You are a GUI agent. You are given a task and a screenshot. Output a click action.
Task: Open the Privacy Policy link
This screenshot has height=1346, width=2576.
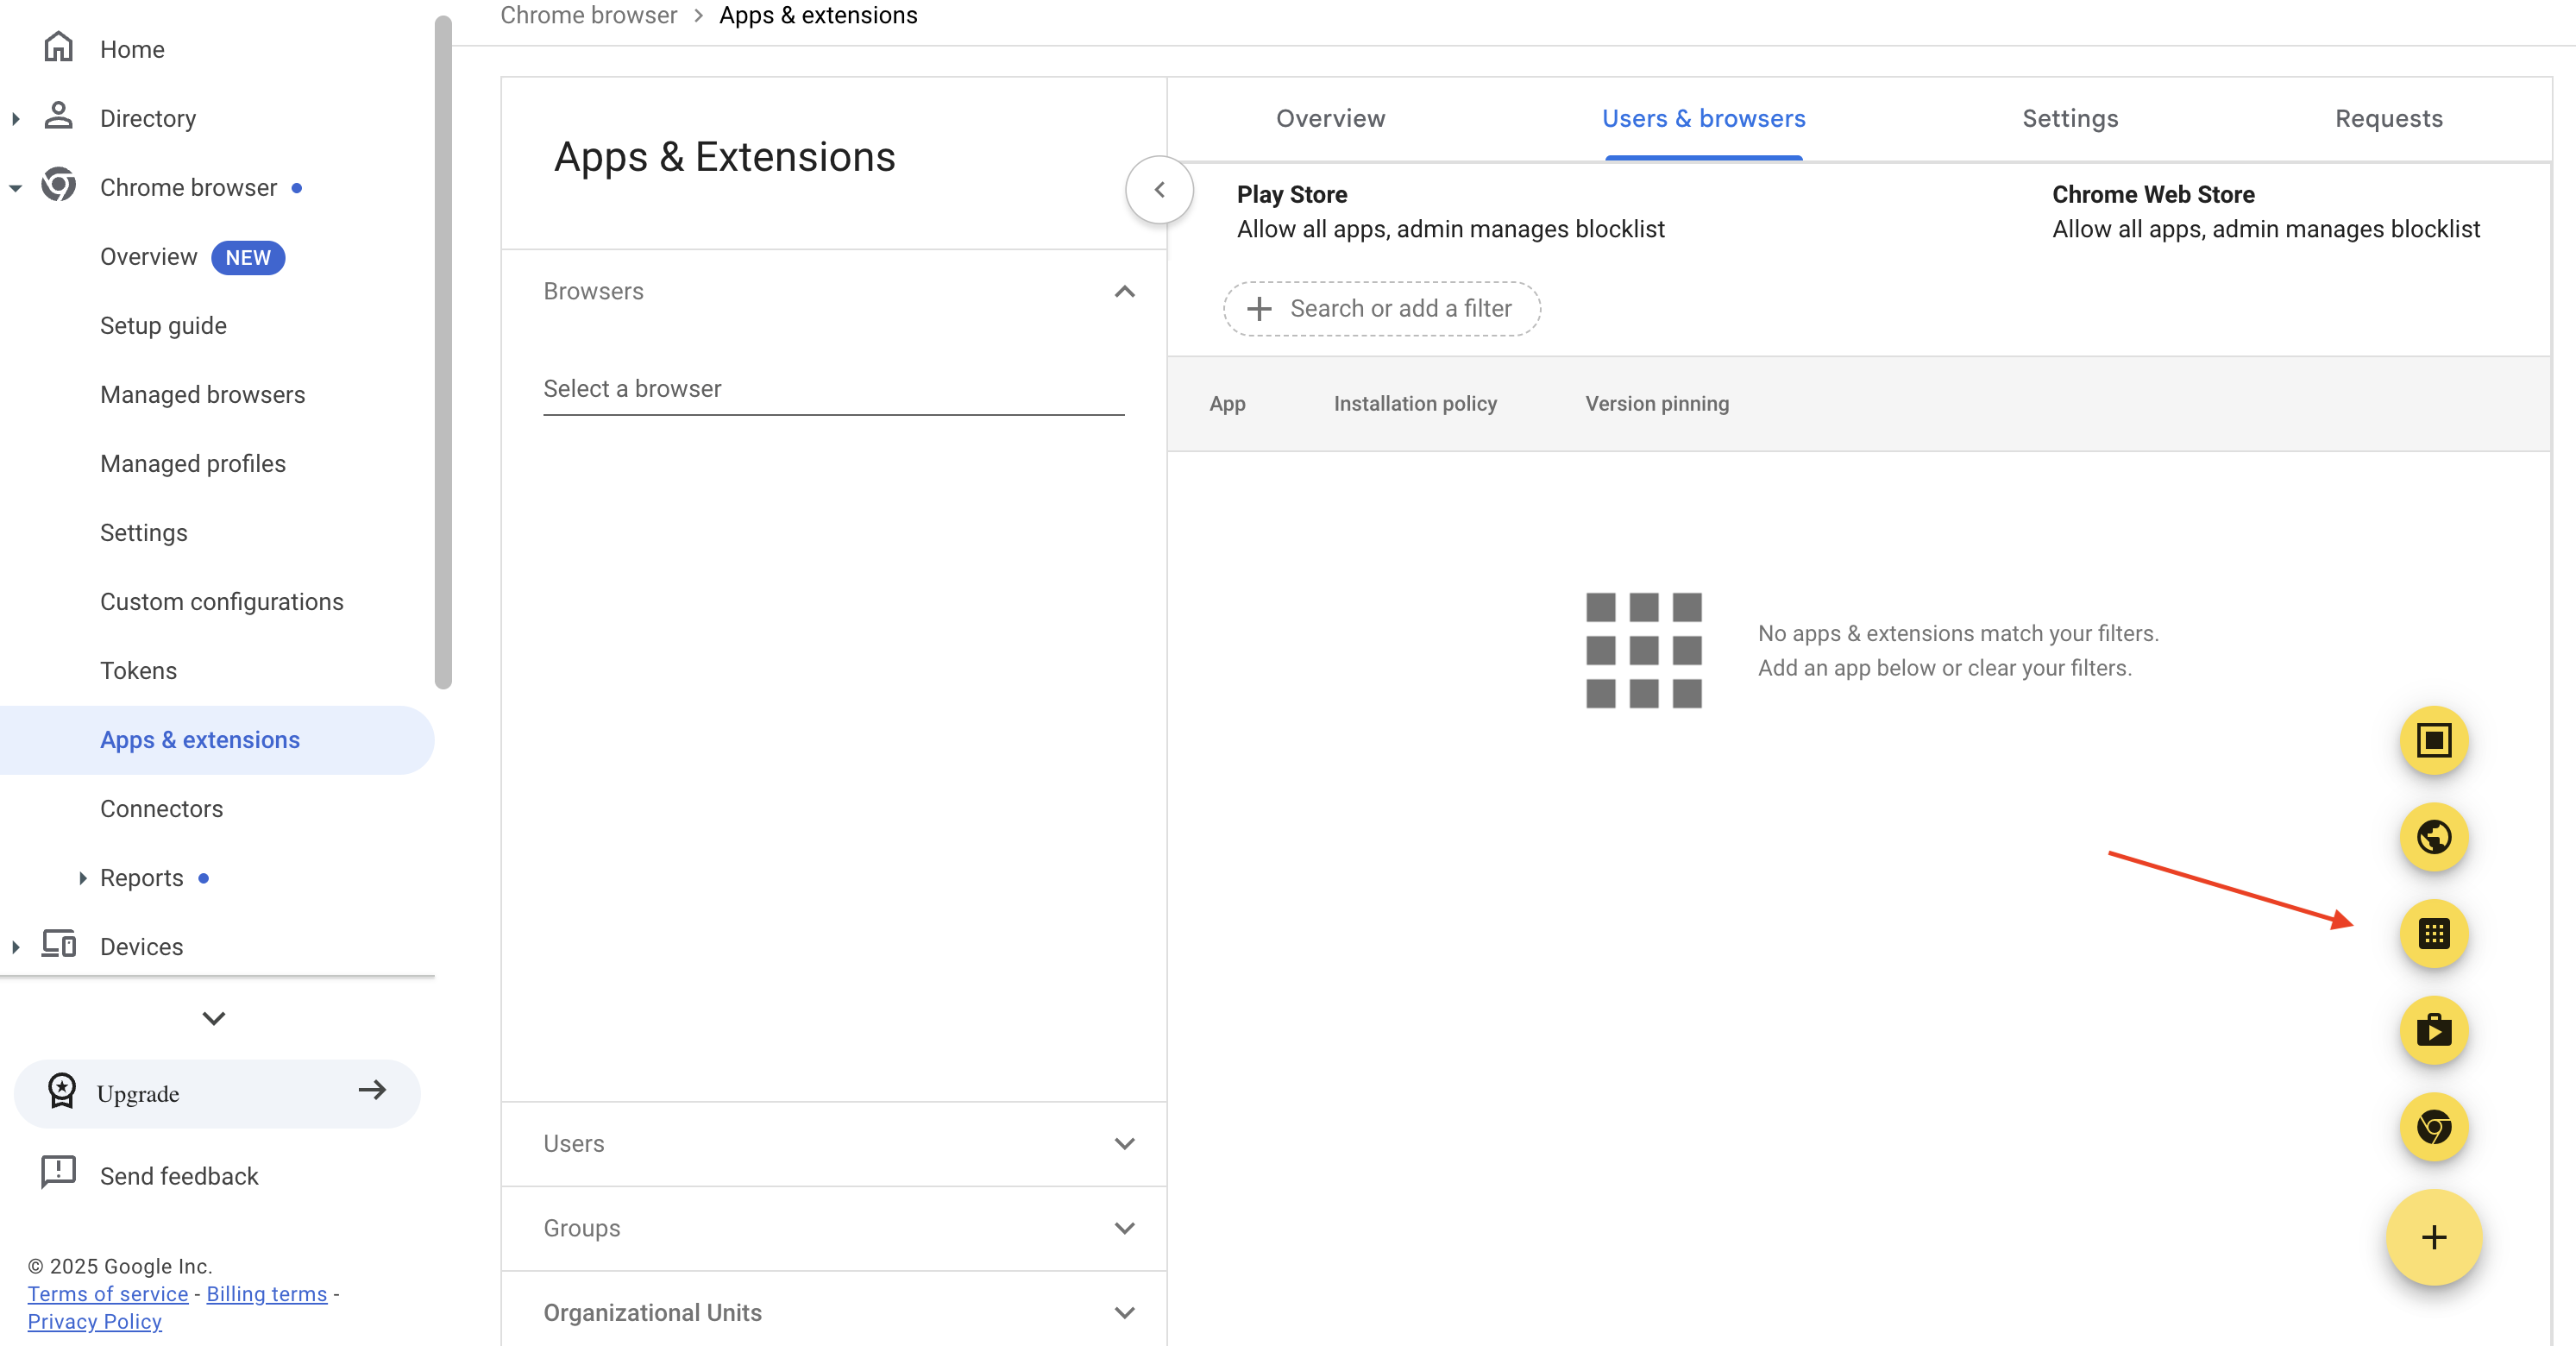(x=95, y=1321)
